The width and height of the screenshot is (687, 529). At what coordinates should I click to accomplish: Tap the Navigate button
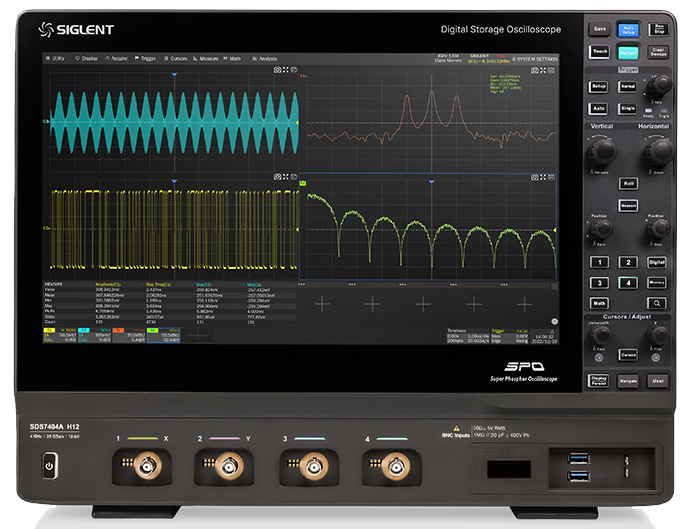tap(628, 381)
